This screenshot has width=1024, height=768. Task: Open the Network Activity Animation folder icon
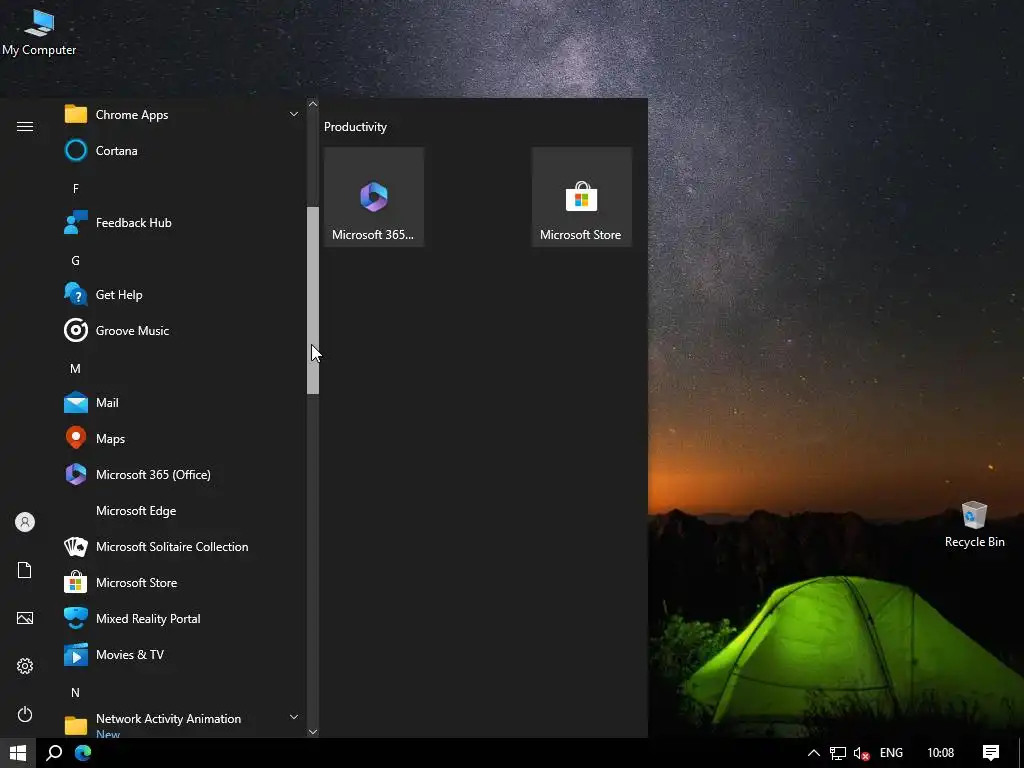coord(76,725)
